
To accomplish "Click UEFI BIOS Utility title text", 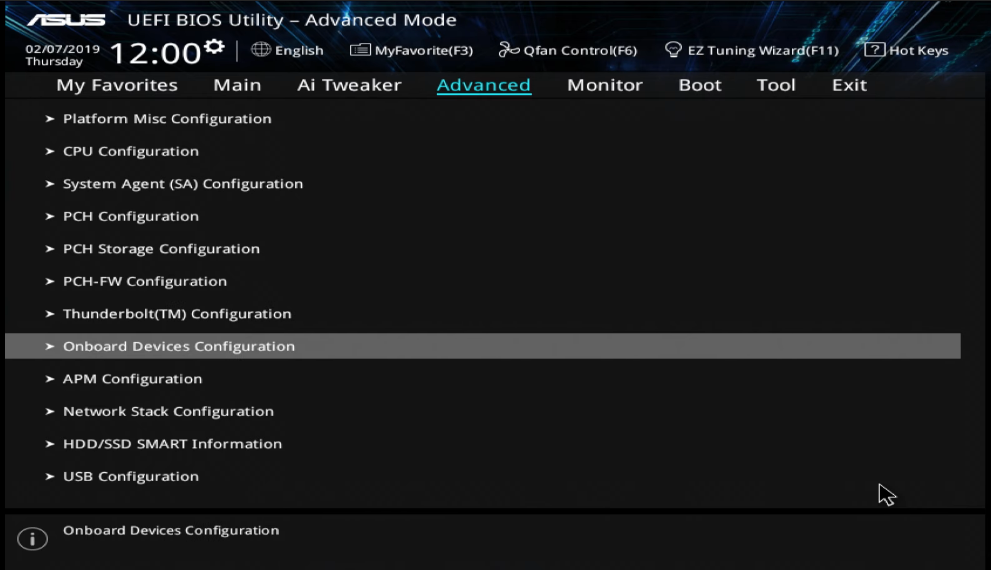I will click(x=292, y=20).
